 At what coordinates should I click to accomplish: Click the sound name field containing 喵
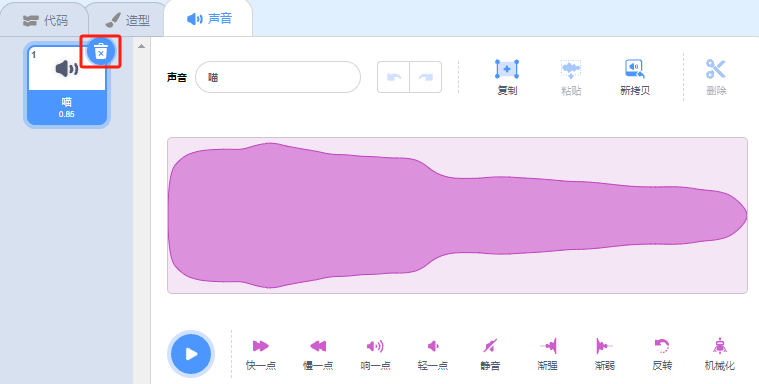point(278,77)
